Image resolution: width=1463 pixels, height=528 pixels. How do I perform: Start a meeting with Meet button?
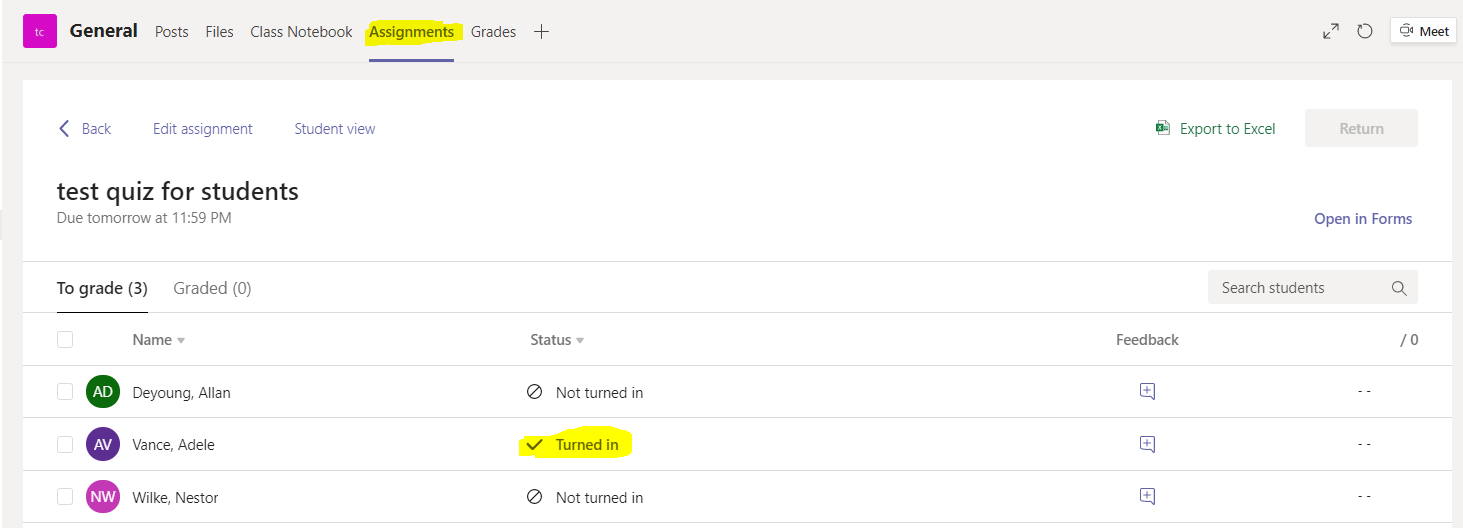tap(1423, 31)
